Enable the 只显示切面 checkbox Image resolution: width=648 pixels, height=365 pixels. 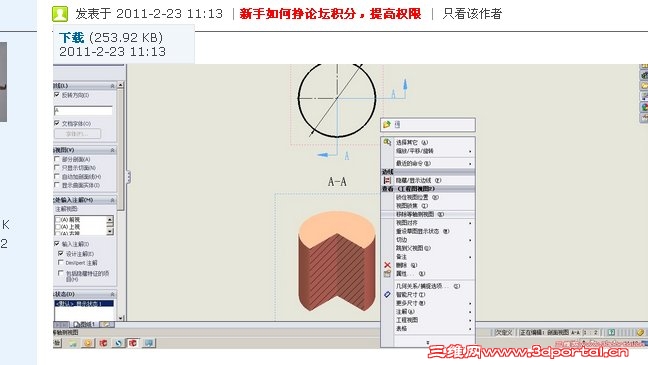[57, 167]
